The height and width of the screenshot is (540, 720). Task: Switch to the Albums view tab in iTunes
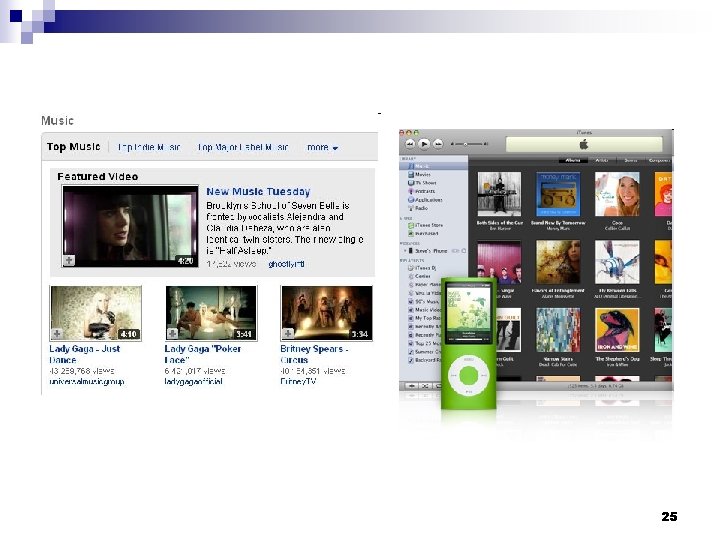tap(573, 160)
